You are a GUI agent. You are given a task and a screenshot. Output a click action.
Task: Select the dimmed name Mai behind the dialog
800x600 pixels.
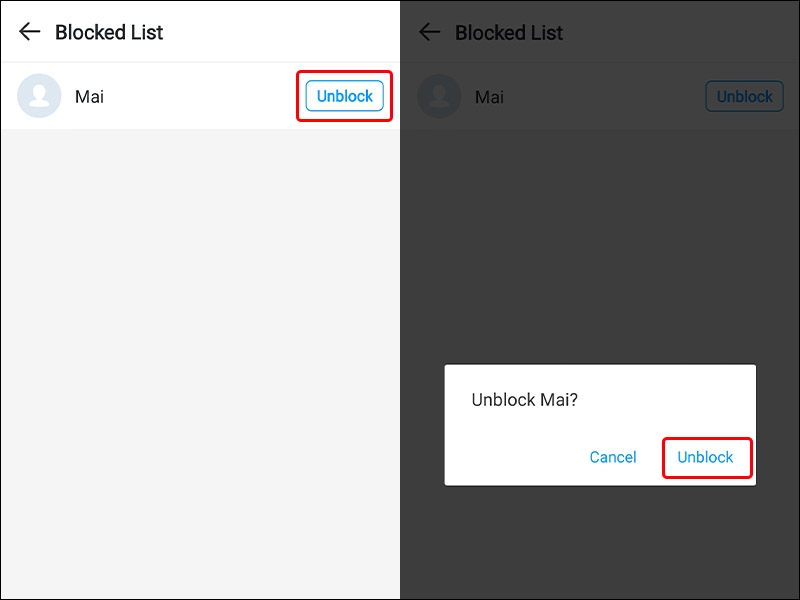489,97
